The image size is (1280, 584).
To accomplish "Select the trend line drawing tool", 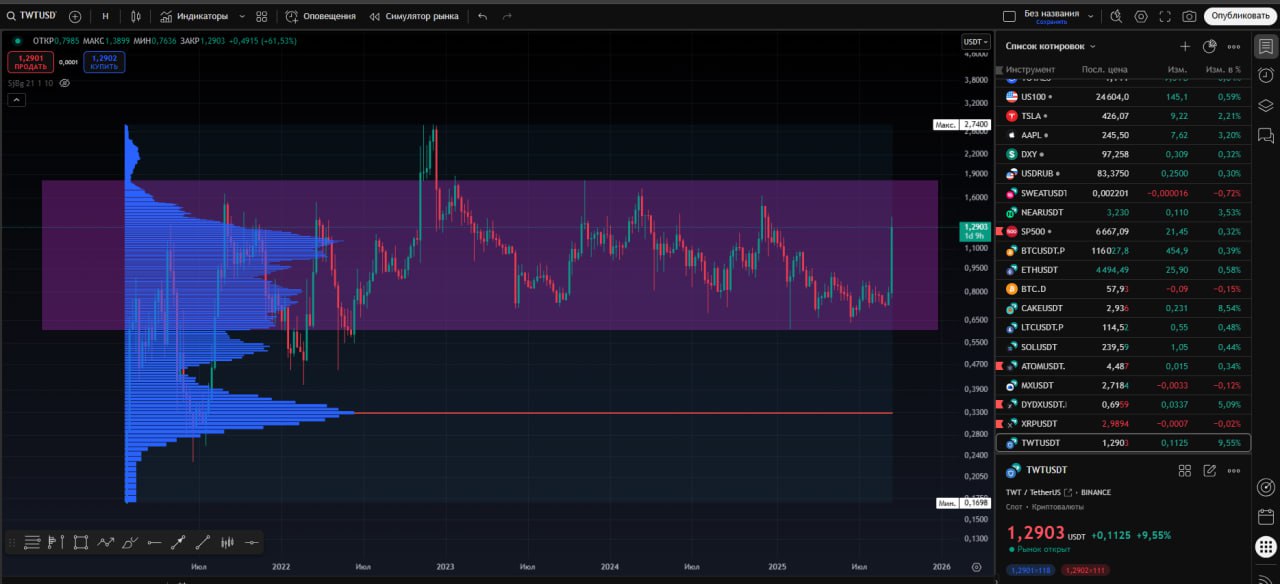I will 202,542.
